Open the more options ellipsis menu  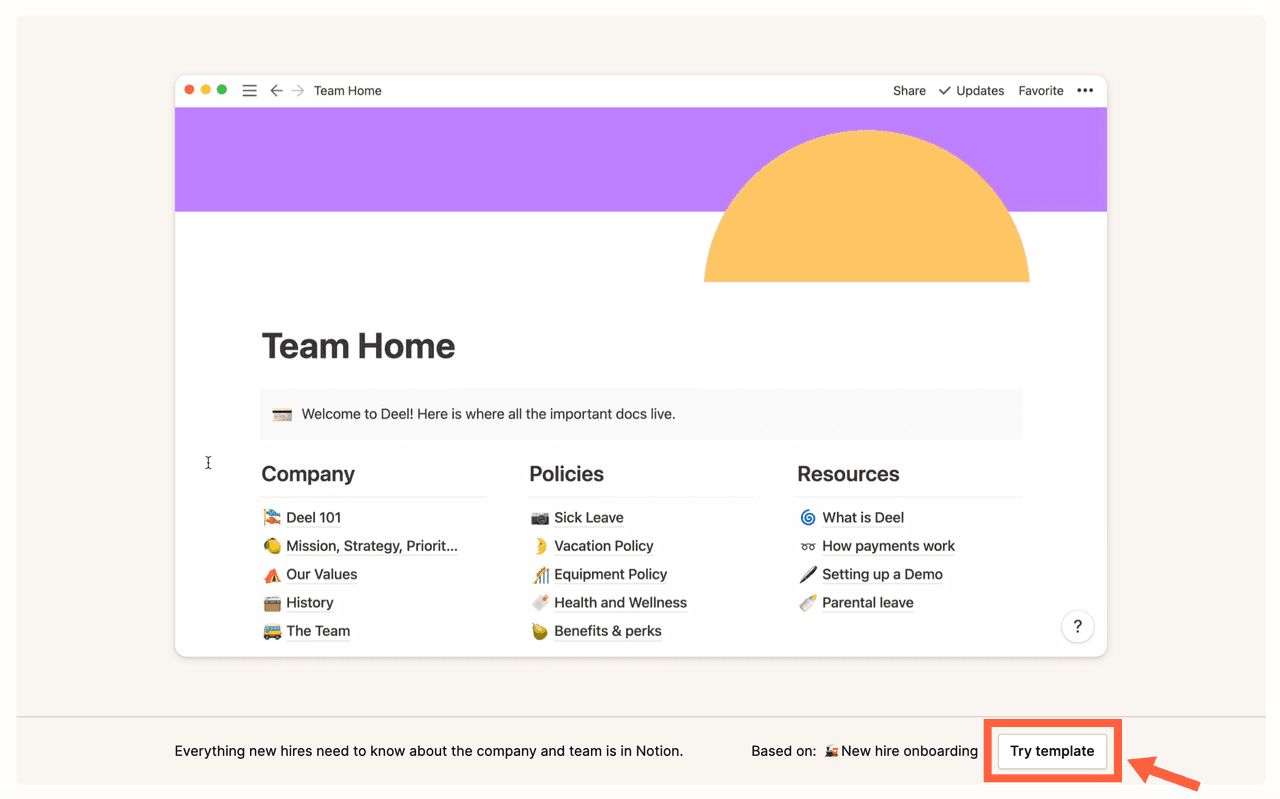point(1085,90)
